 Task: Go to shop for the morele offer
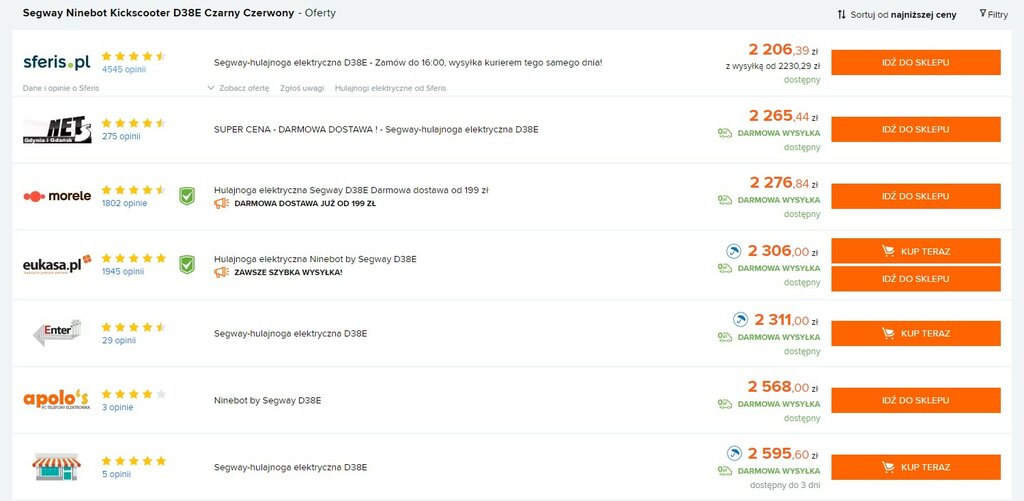(916, 196)
